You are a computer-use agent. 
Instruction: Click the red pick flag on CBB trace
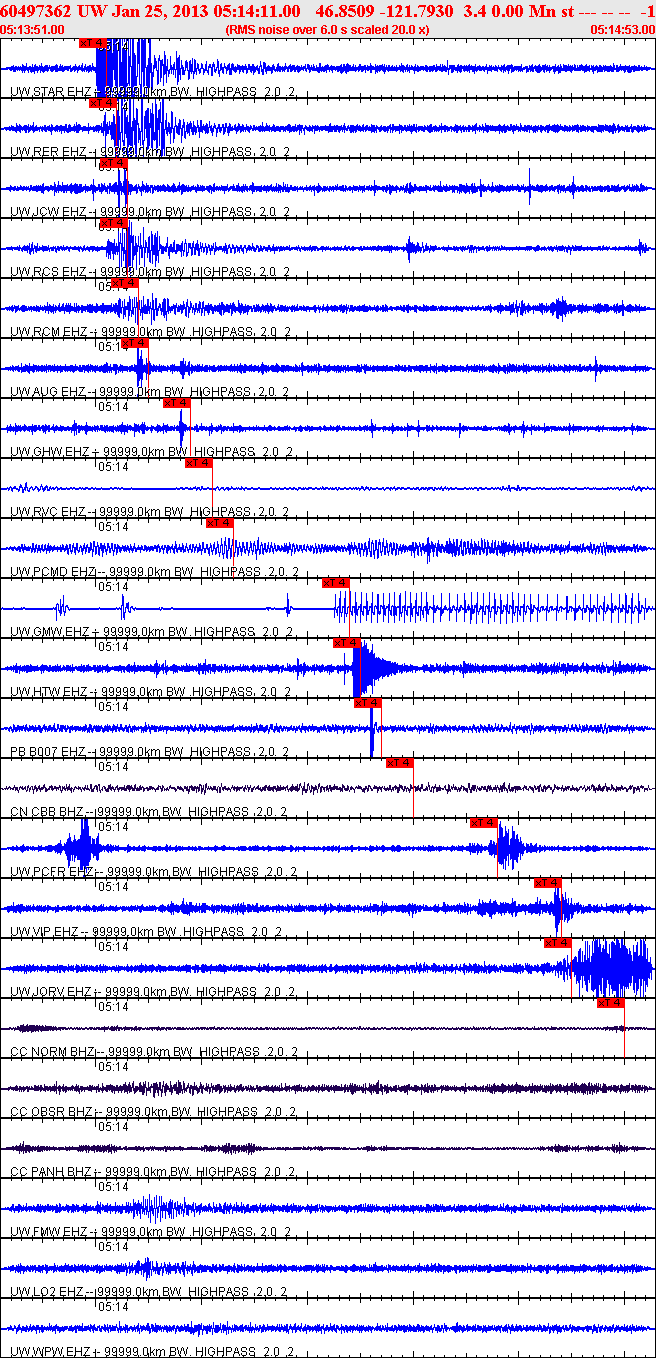tap(400, 763)
